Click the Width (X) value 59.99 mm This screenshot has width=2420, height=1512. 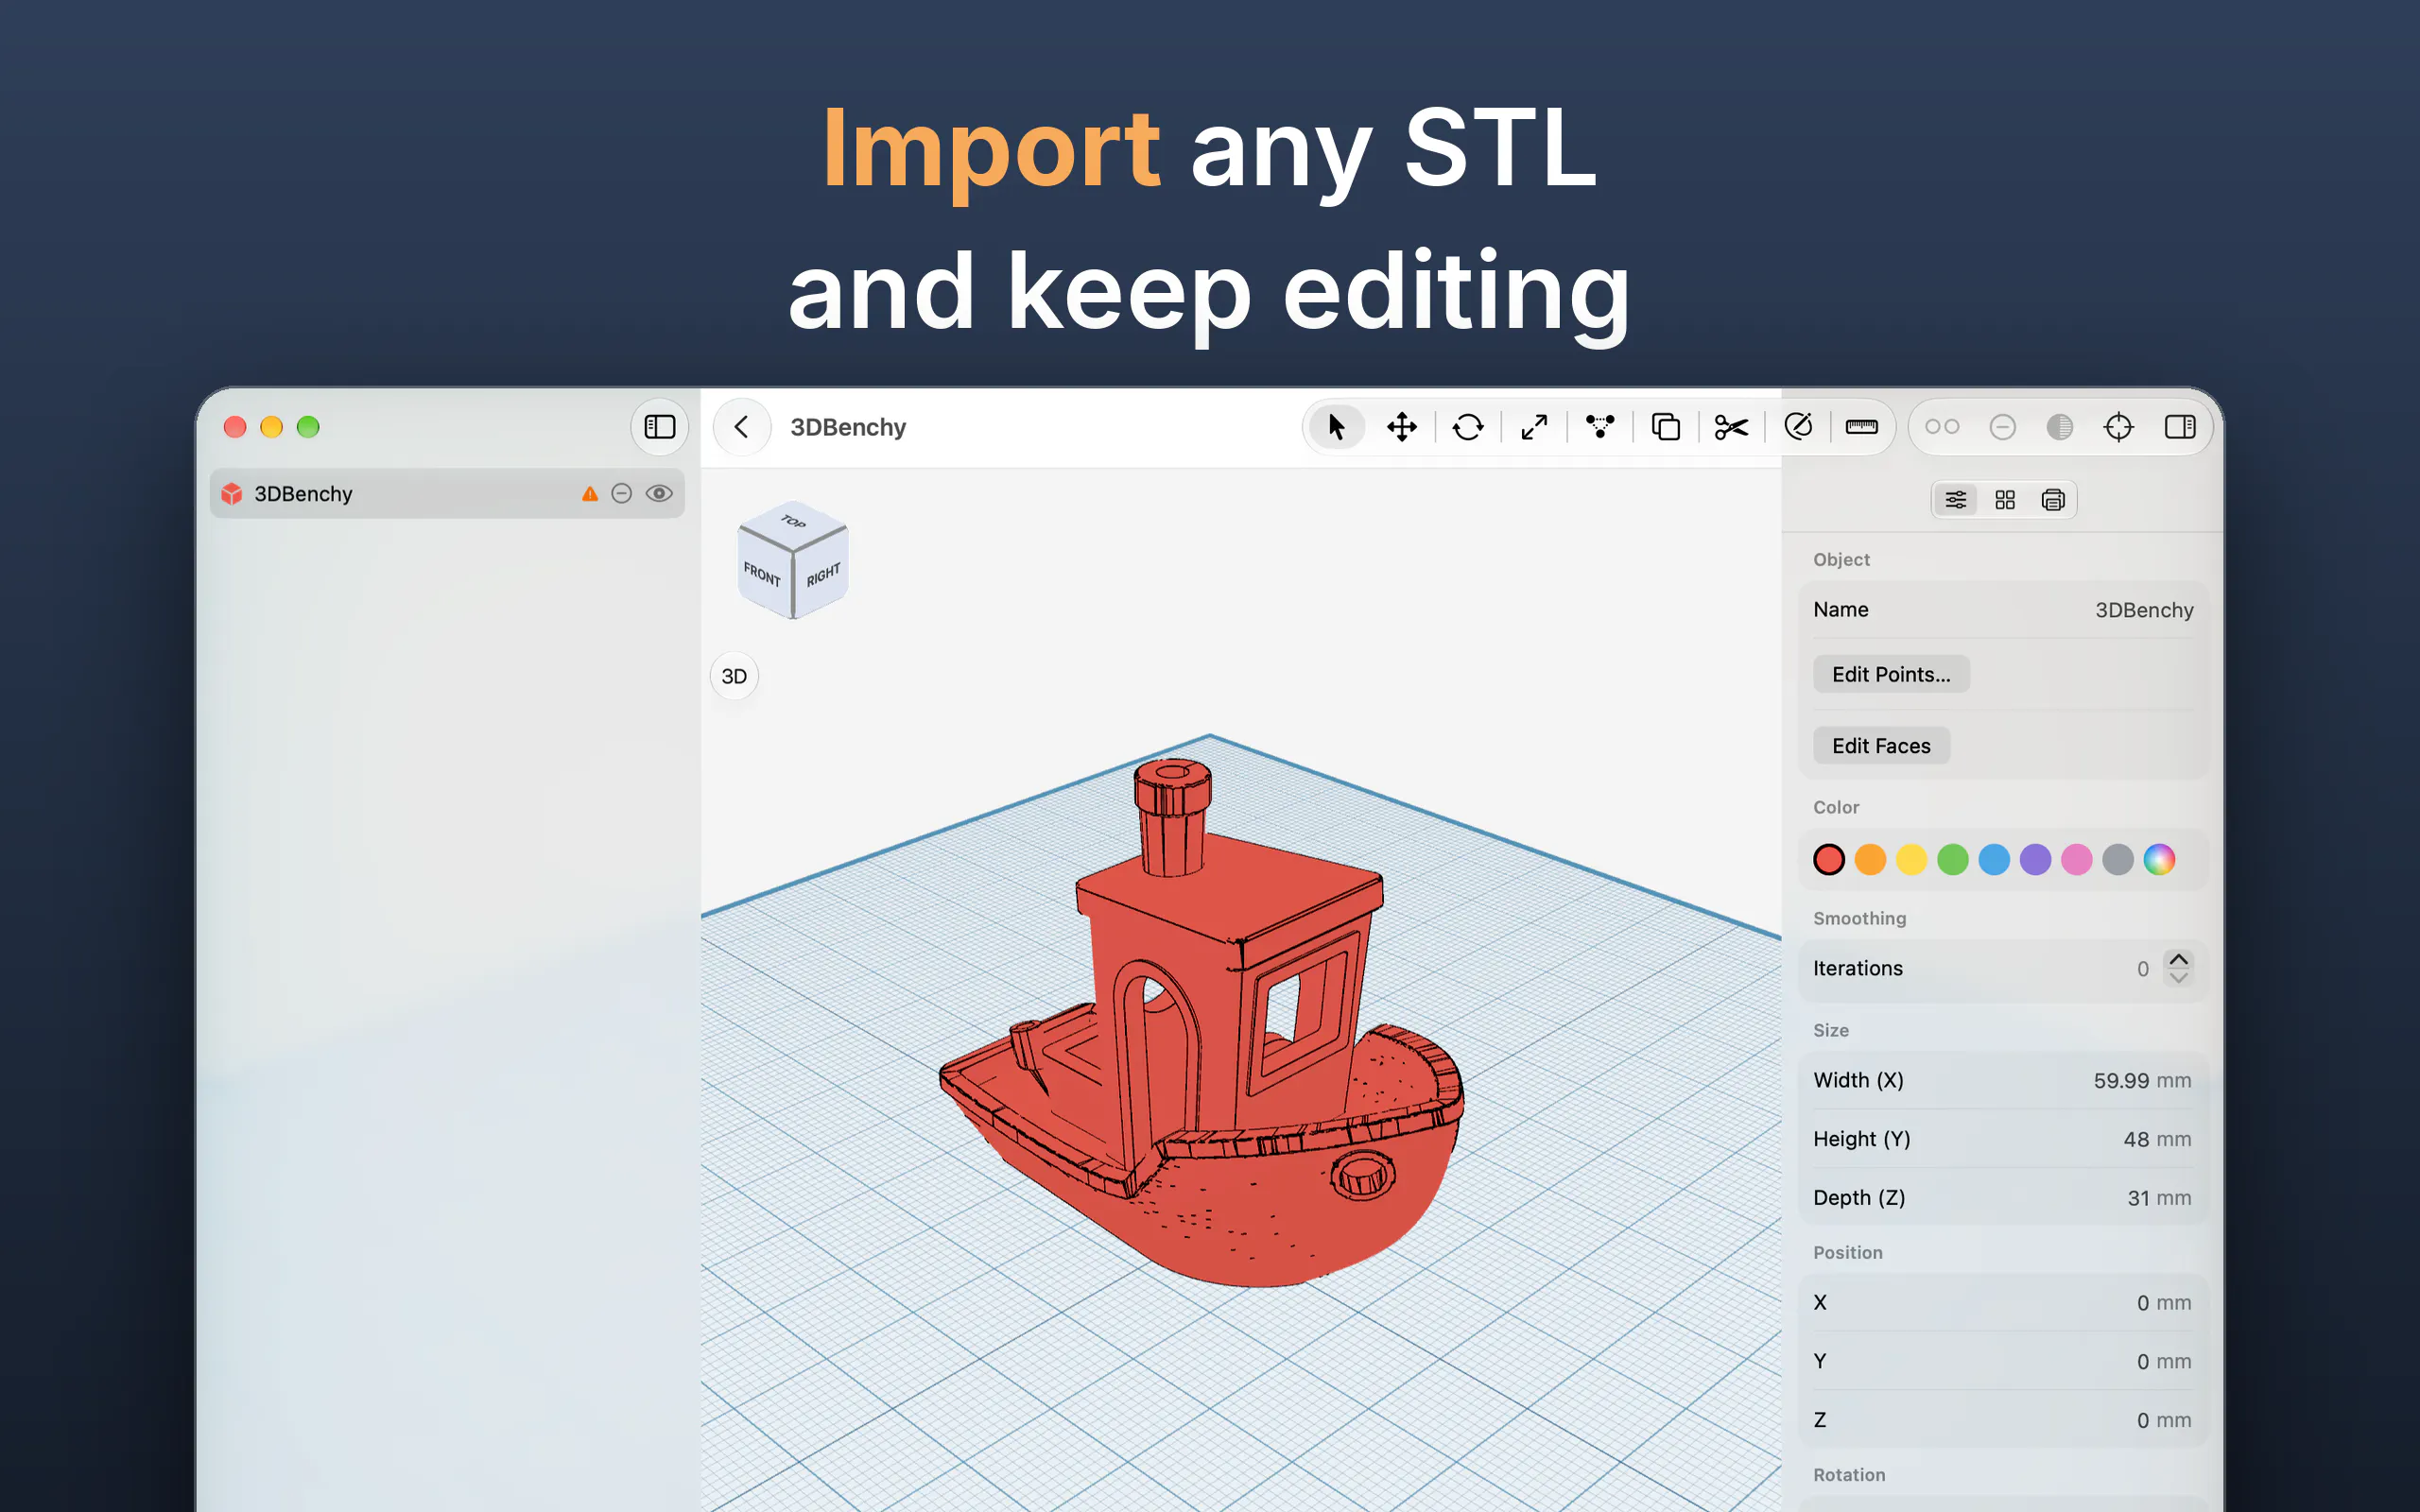2142,1081
